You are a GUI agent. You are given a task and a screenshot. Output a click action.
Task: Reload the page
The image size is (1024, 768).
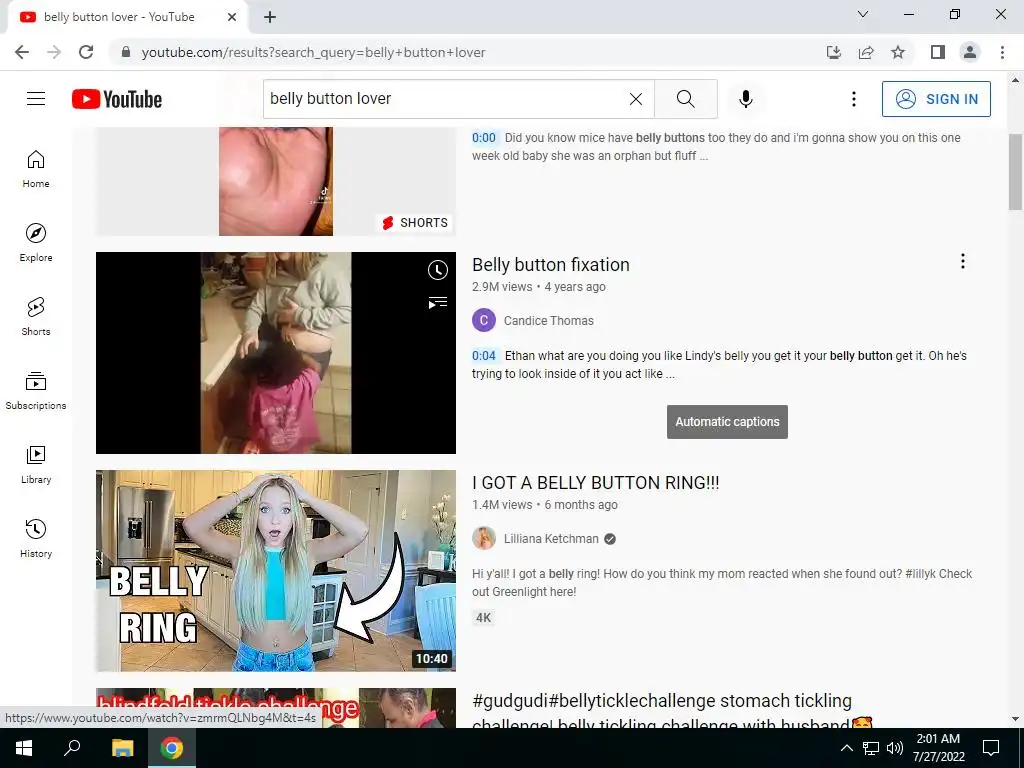(86, 52)
